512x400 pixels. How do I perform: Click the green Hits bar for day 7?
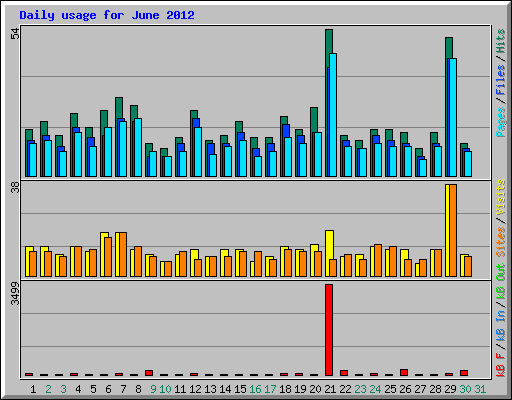coord(119,108)
